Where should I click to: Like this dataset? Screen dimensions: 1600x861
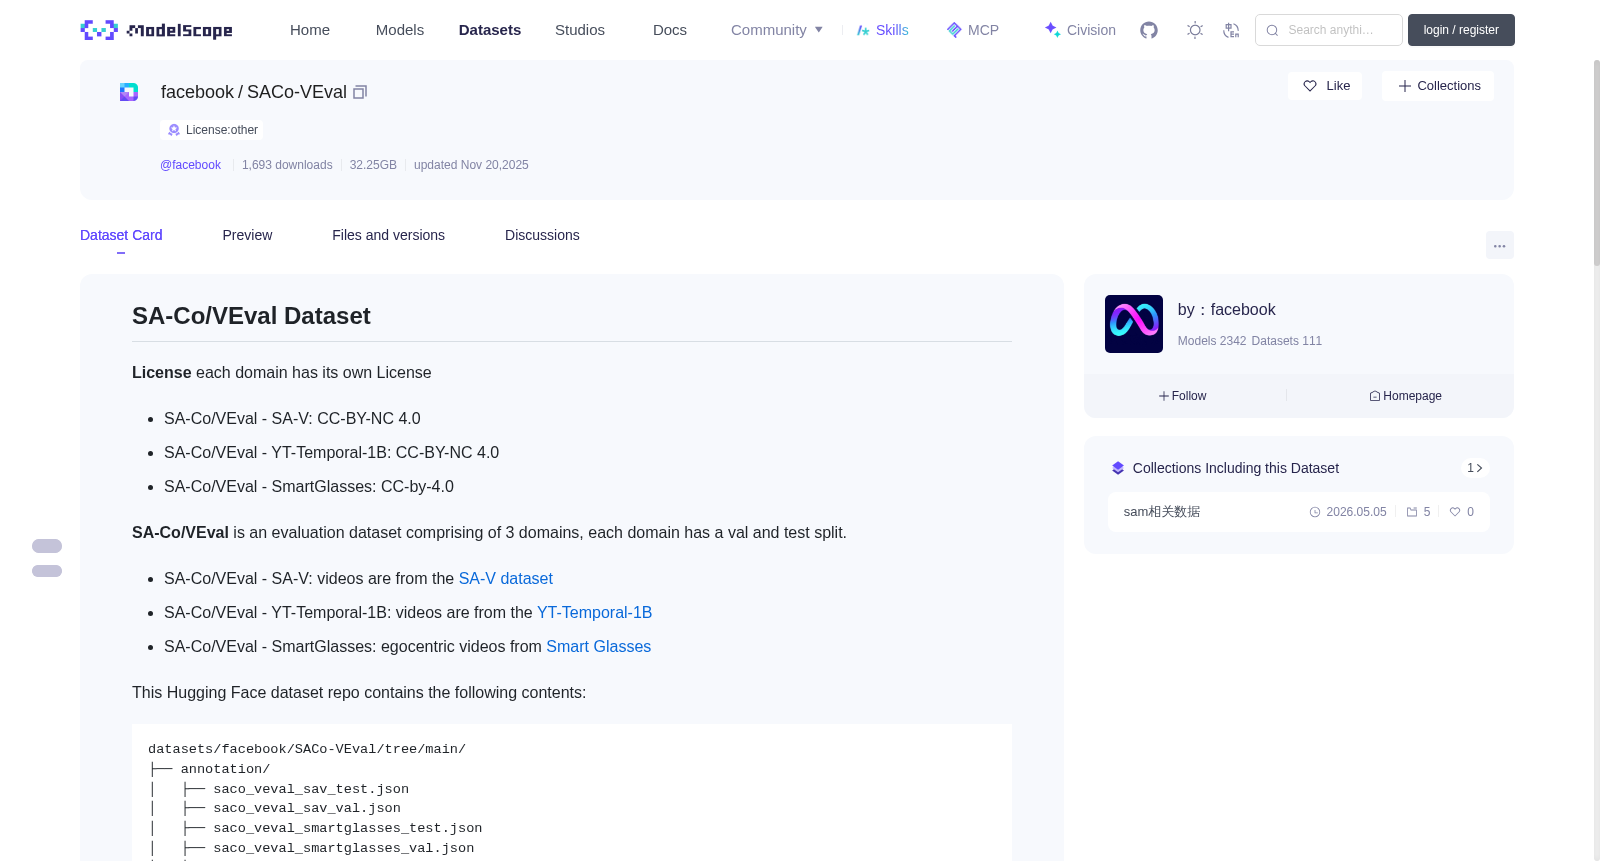(1326, 86)
